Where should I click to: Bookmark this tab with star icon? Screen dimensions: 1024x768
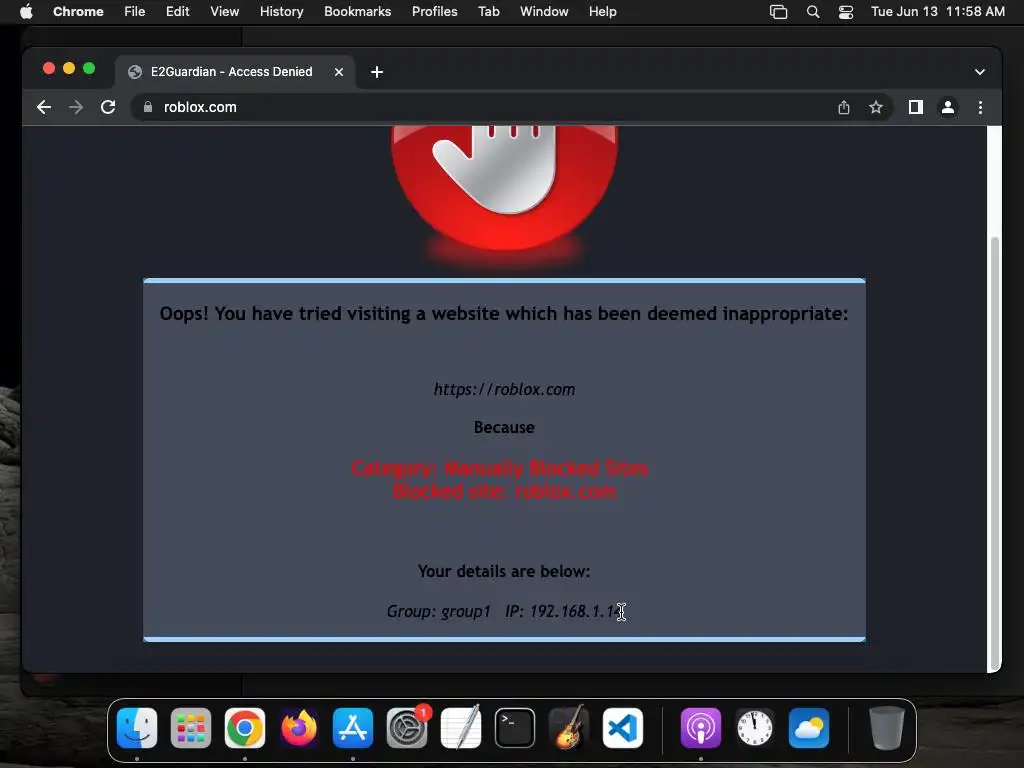point(876,107)
